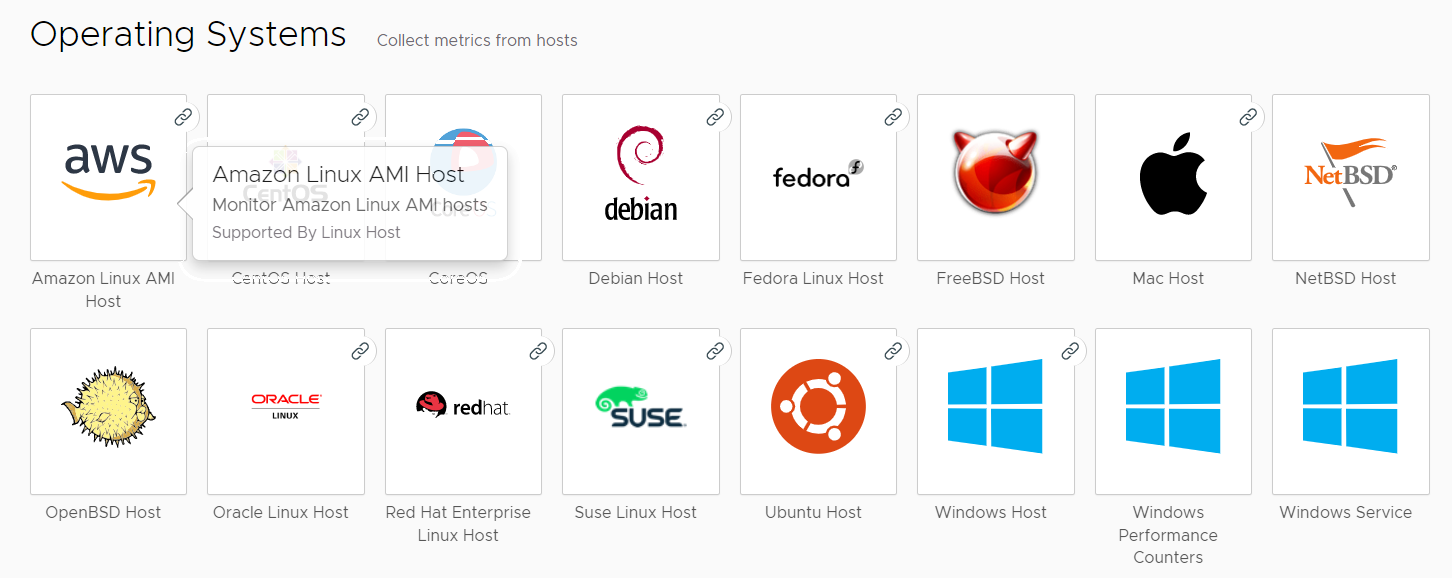The image size is (1452, 578).
Task: Open the Windows Performance Counters tile
Action: [1173, 411]
